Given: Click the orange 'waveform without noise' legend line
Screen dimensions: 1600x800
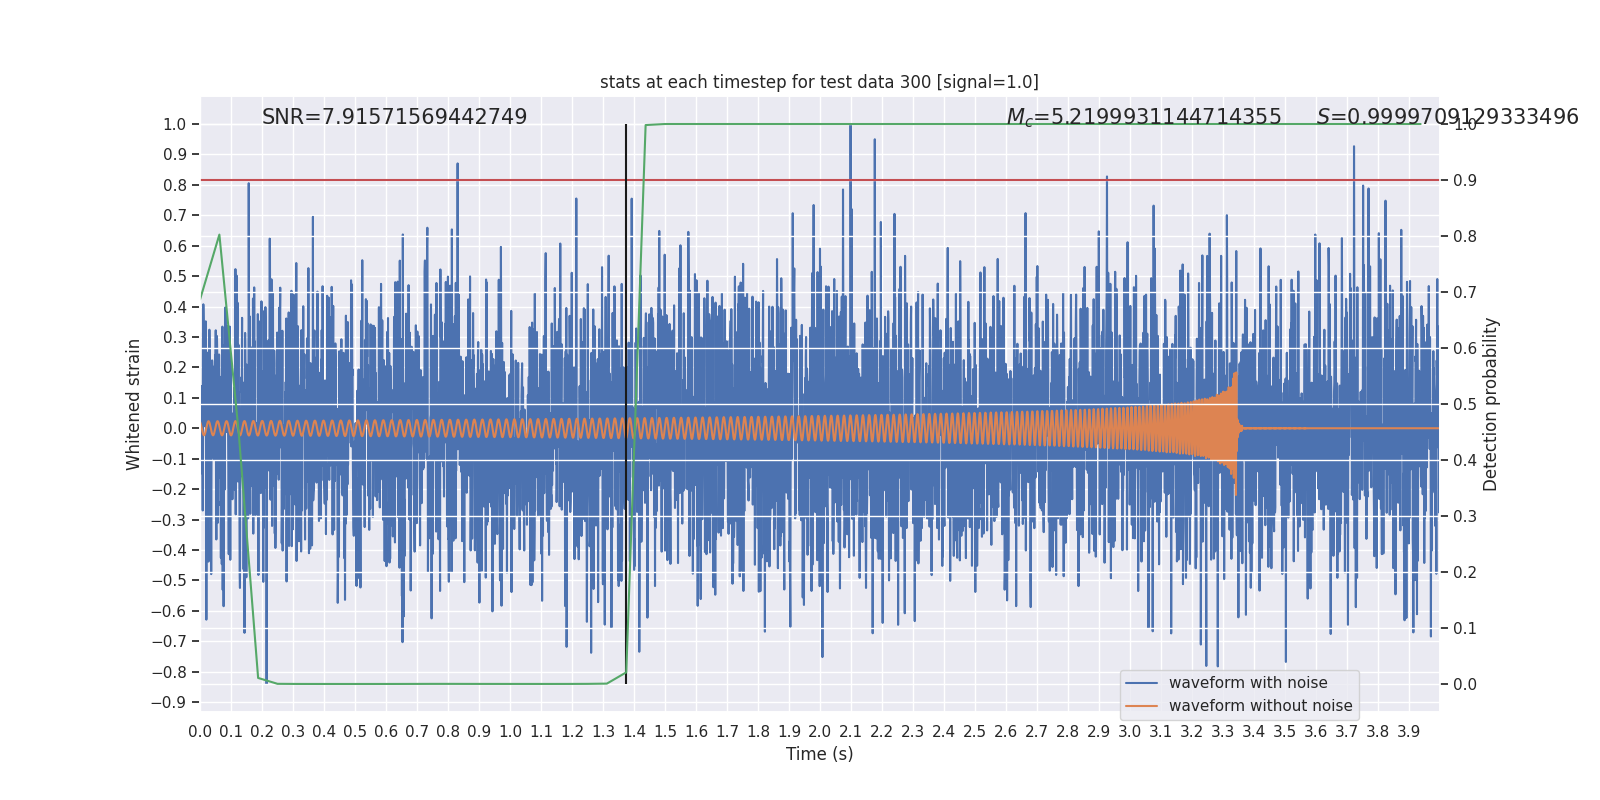Looking at the screenshot, I should 1141,706.
